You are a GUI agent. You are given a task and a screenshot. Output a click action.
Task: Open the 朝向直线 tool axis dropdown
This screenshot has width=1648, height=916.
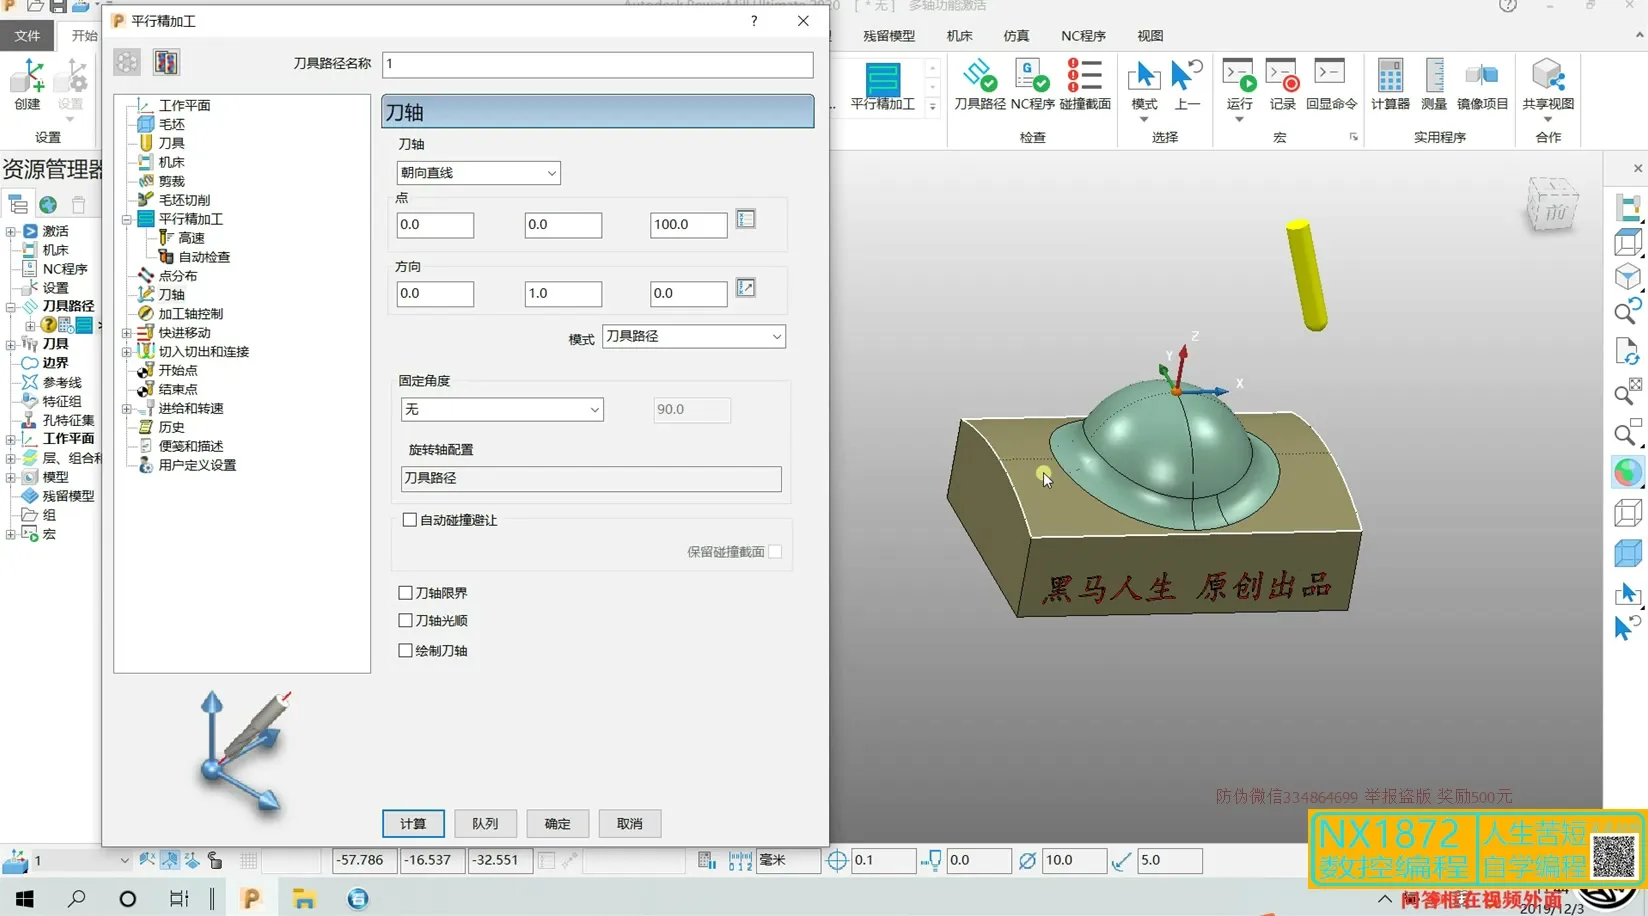478,173
